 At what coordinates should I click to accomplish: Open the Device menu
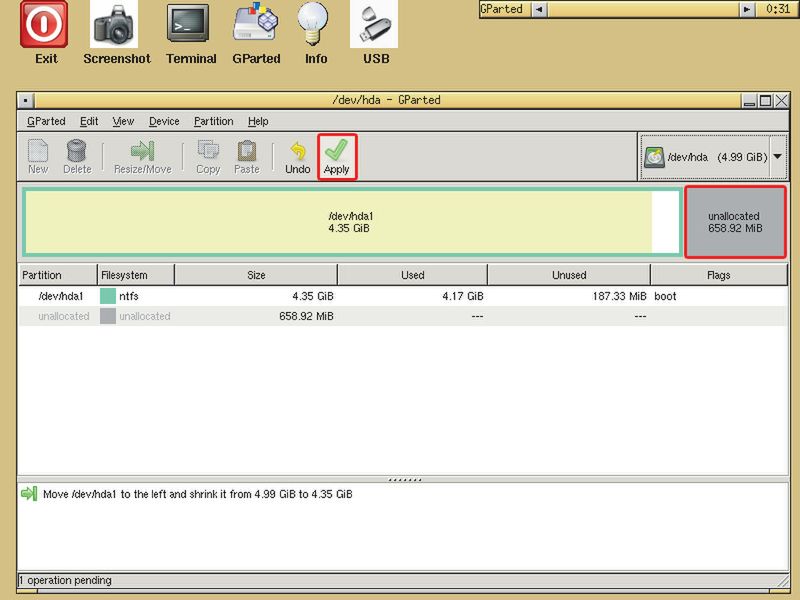pyautogui.click(x=164, y=121)
